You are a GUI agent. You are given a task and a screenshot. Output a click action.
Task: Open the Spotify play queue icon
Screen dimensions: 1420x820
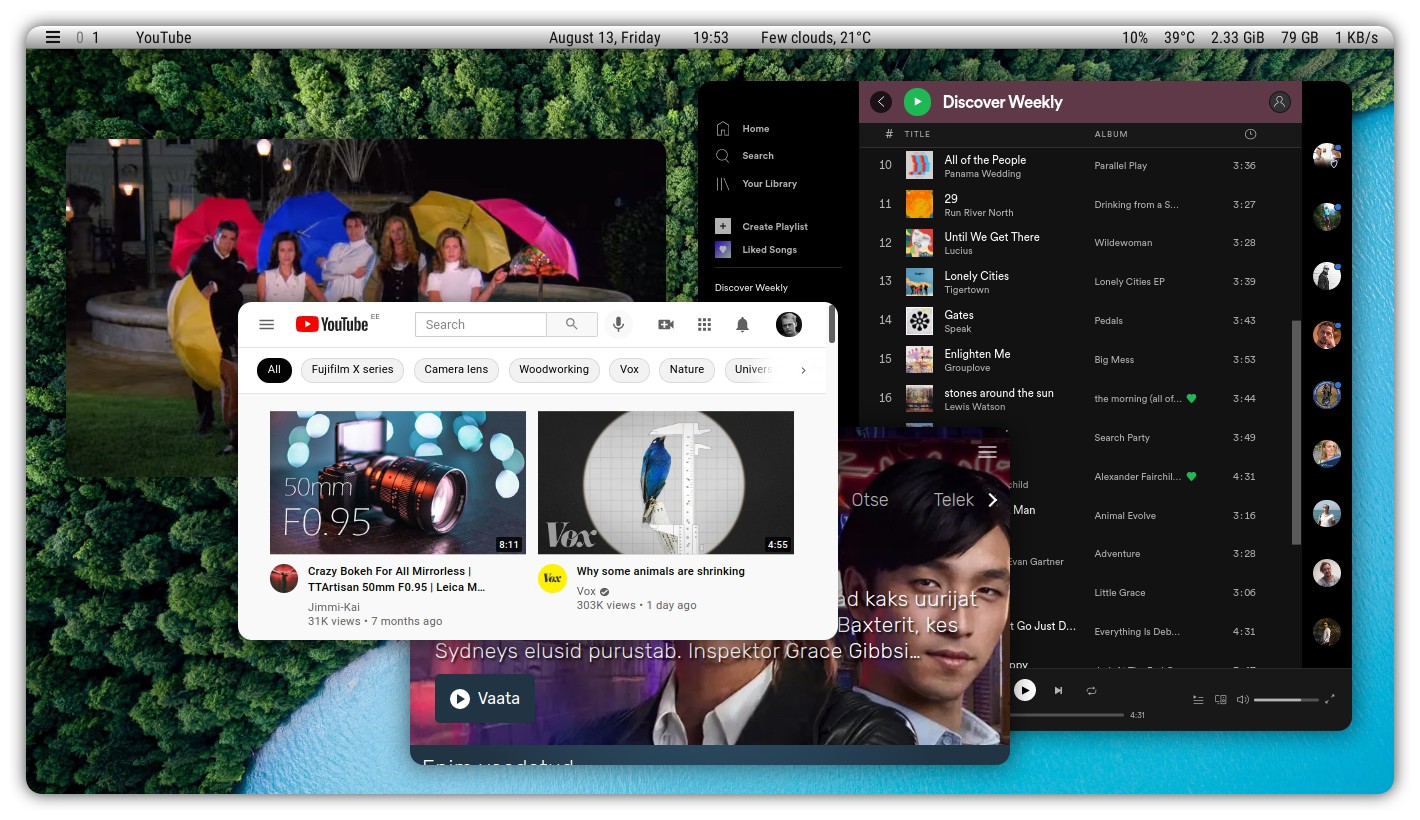1198,700
